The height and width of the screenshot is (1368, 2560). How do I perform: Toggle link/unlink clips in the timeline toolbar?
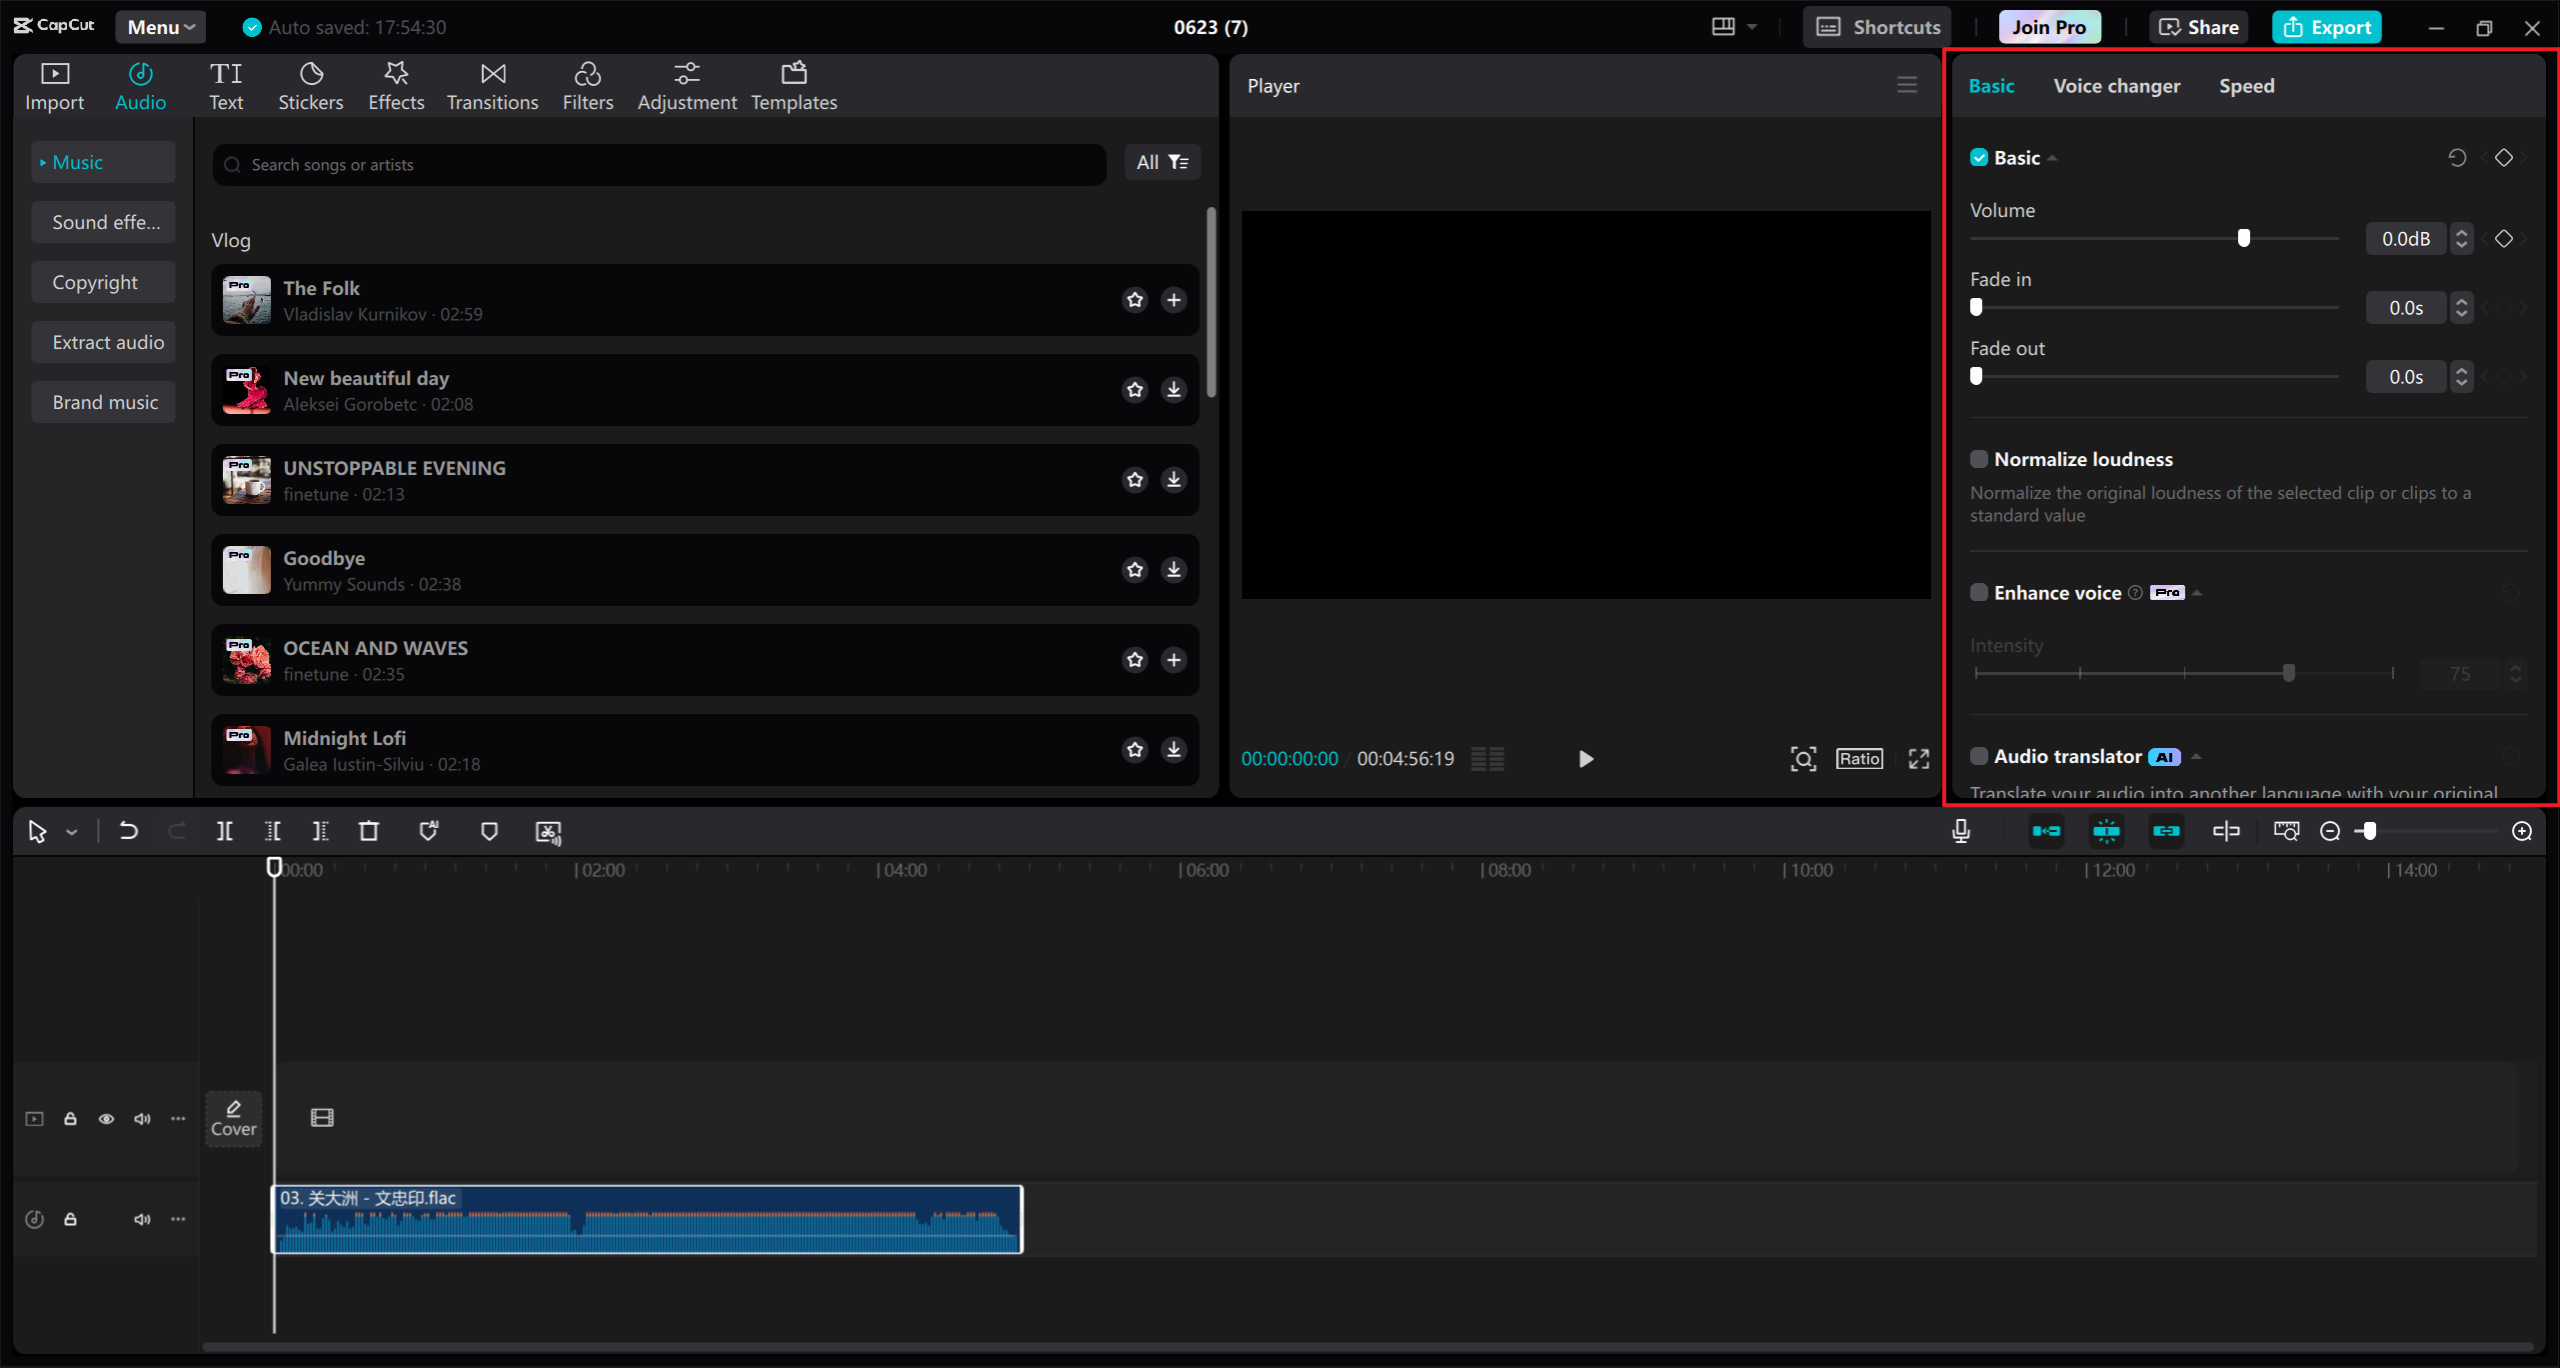coord(2167,831)
